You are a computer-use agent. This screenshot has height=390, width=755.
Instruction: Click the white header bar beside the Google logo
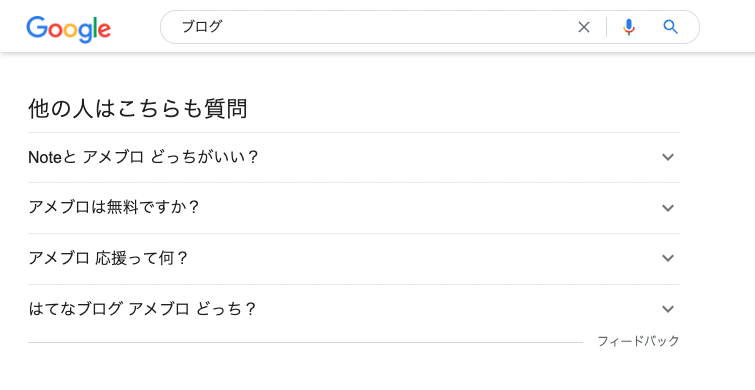point(136,27)
